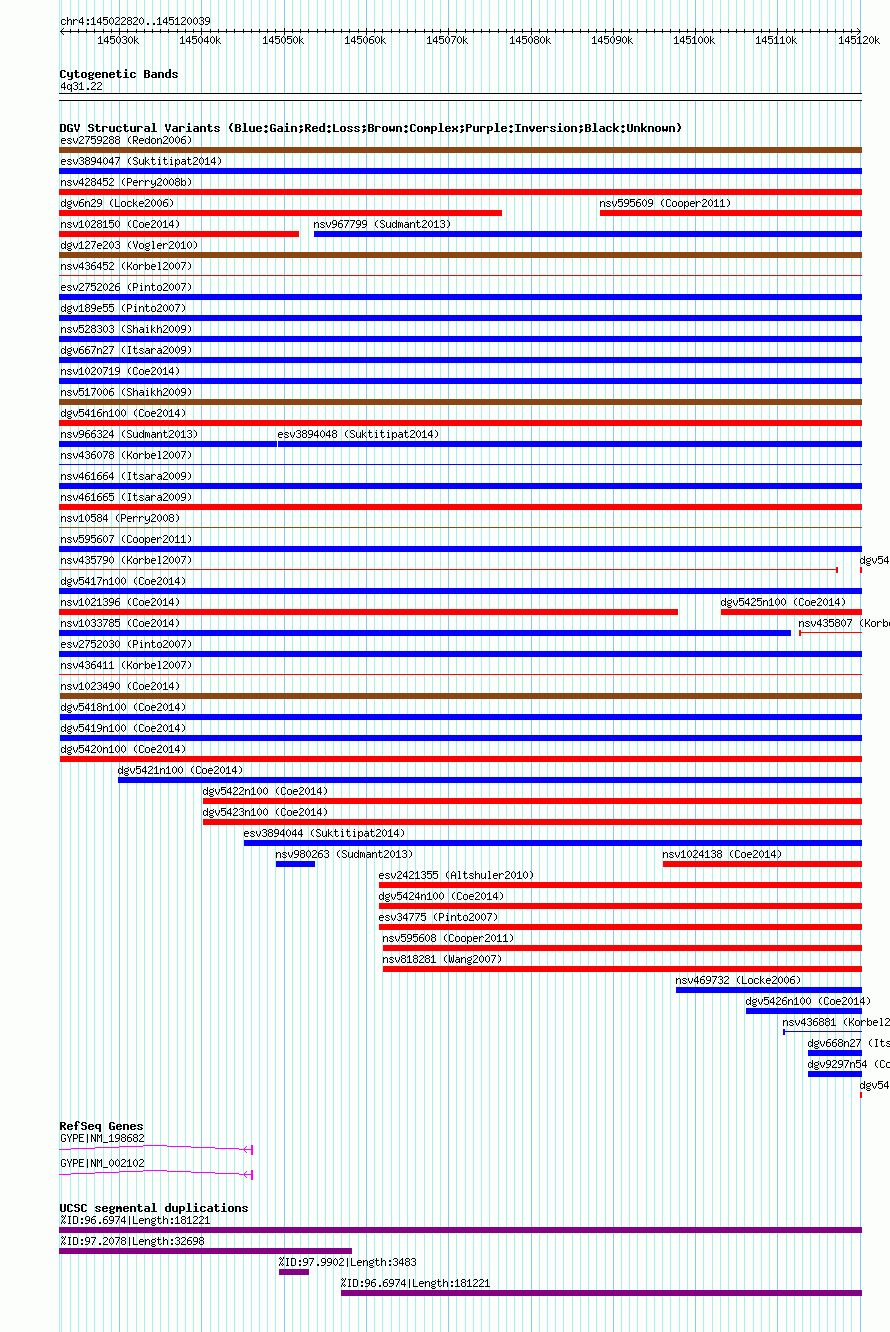Click the dgv5422n100 (Coe2014) variant label
Image resolution: width=890 pixels, height=1332 pixels.
(x=265, y=791)
